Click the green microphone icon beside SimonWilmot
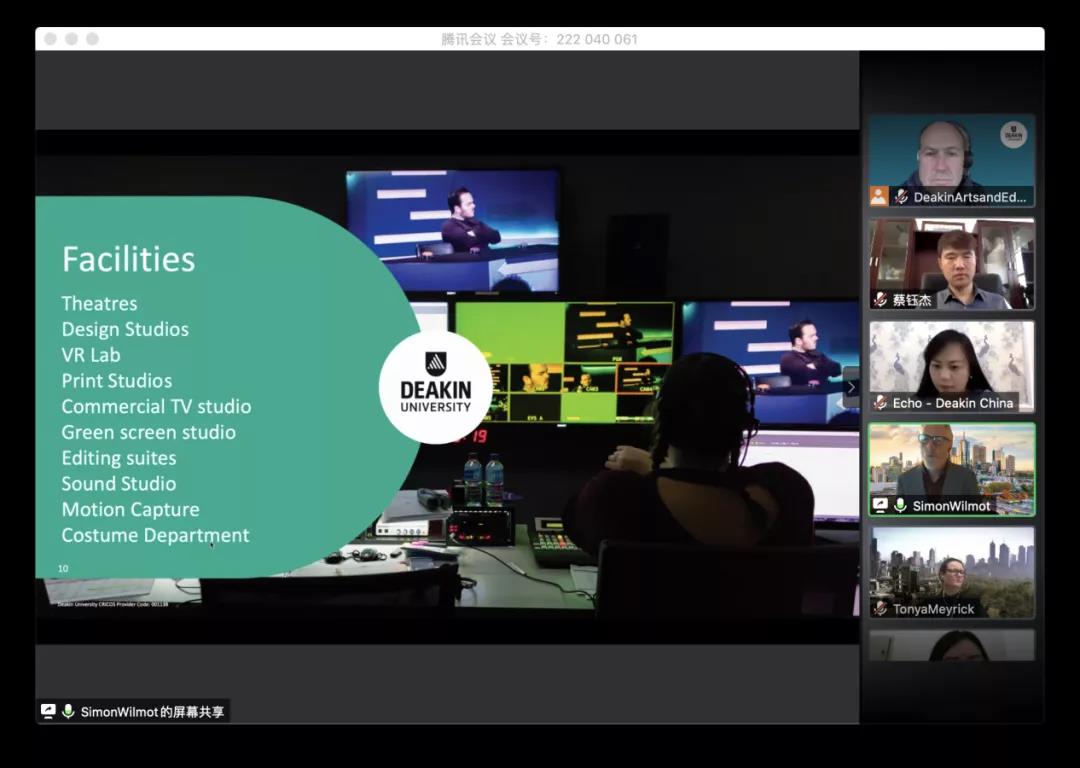This screenshot has width=1080, height=768. pyautogui.click(x=900, y=506)
